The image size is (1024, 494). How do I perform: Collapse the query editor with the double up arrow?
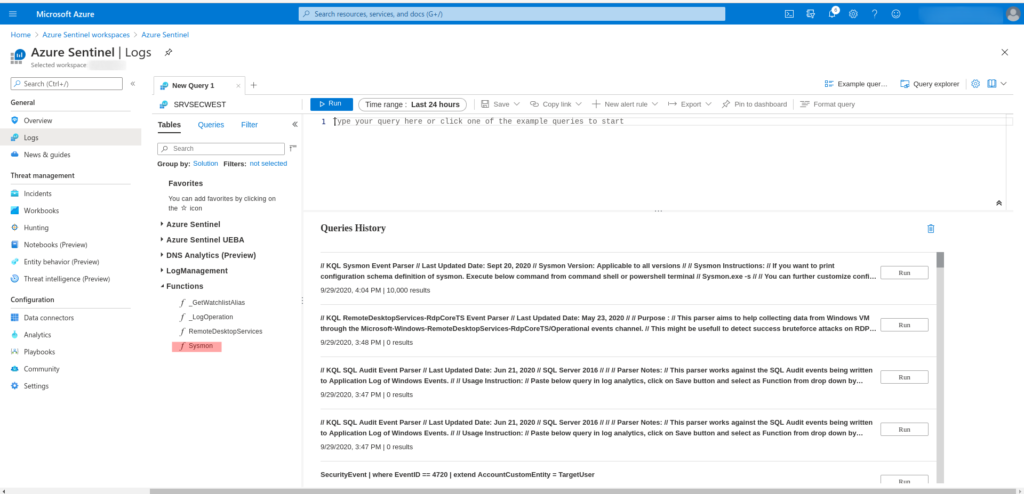[x=999, y=203]
